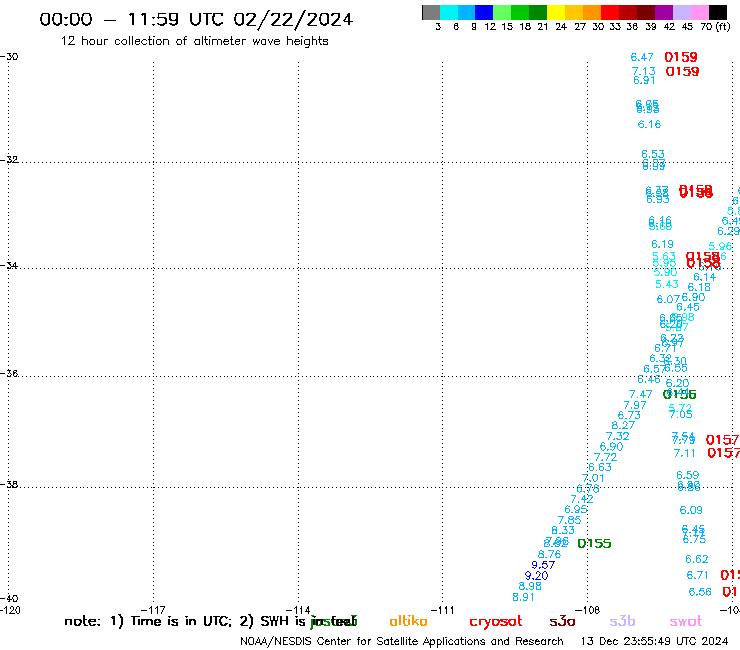Click the black legend color at far right
This screenshot has width=740, height=650.
[717, 12]
